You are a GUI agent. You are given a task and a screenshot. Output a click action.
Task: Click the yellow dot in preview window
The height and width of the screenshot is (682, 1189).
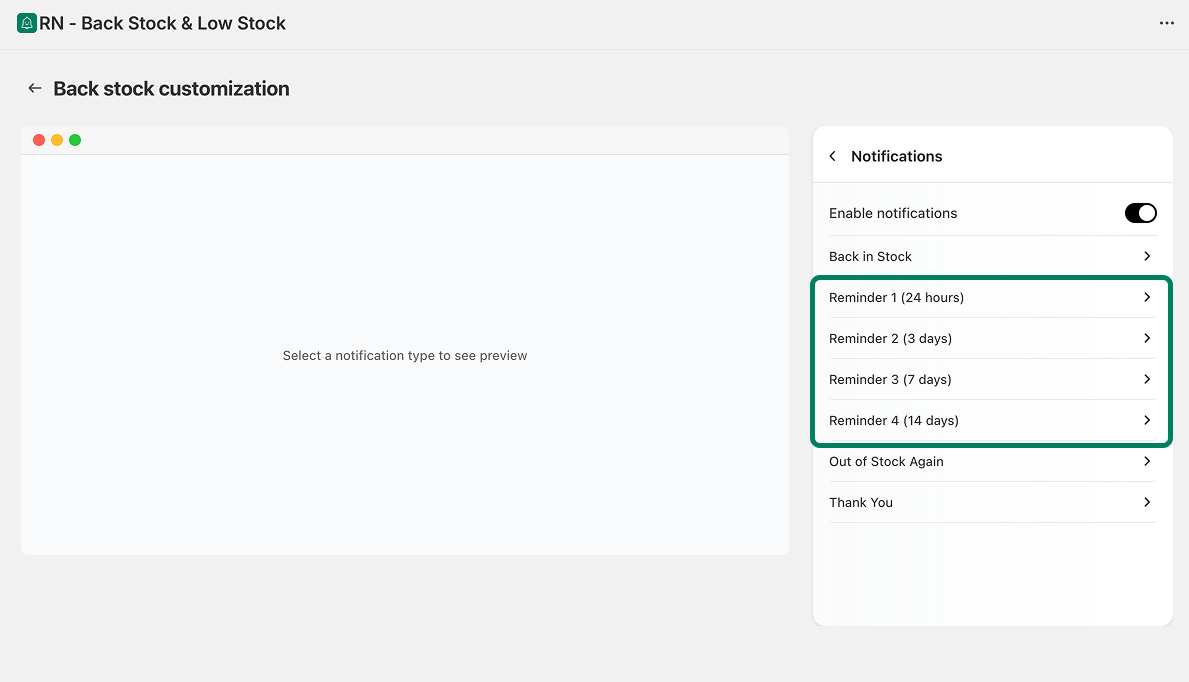(x=57, y=140)
